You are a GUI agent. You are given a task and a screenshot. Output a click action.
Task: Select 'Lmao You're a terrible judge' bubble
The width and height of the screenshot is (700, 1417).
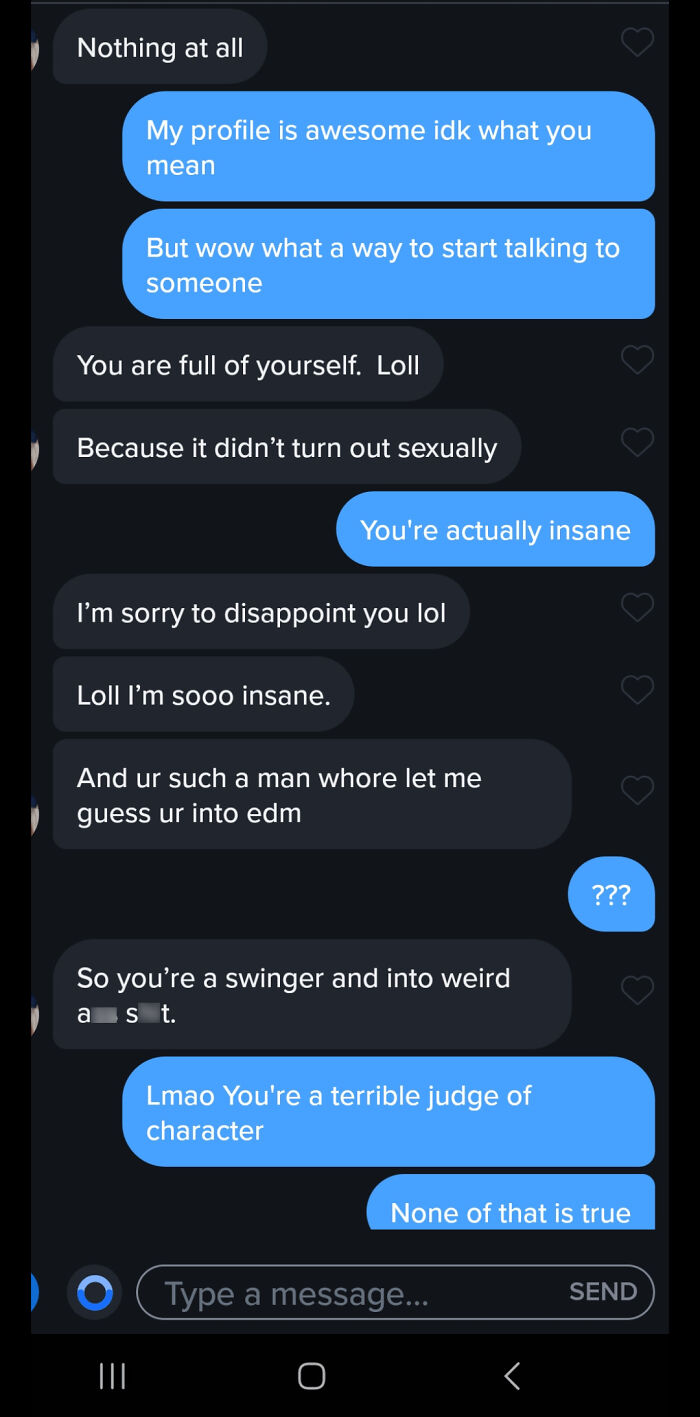click(x=388, y=1112)
